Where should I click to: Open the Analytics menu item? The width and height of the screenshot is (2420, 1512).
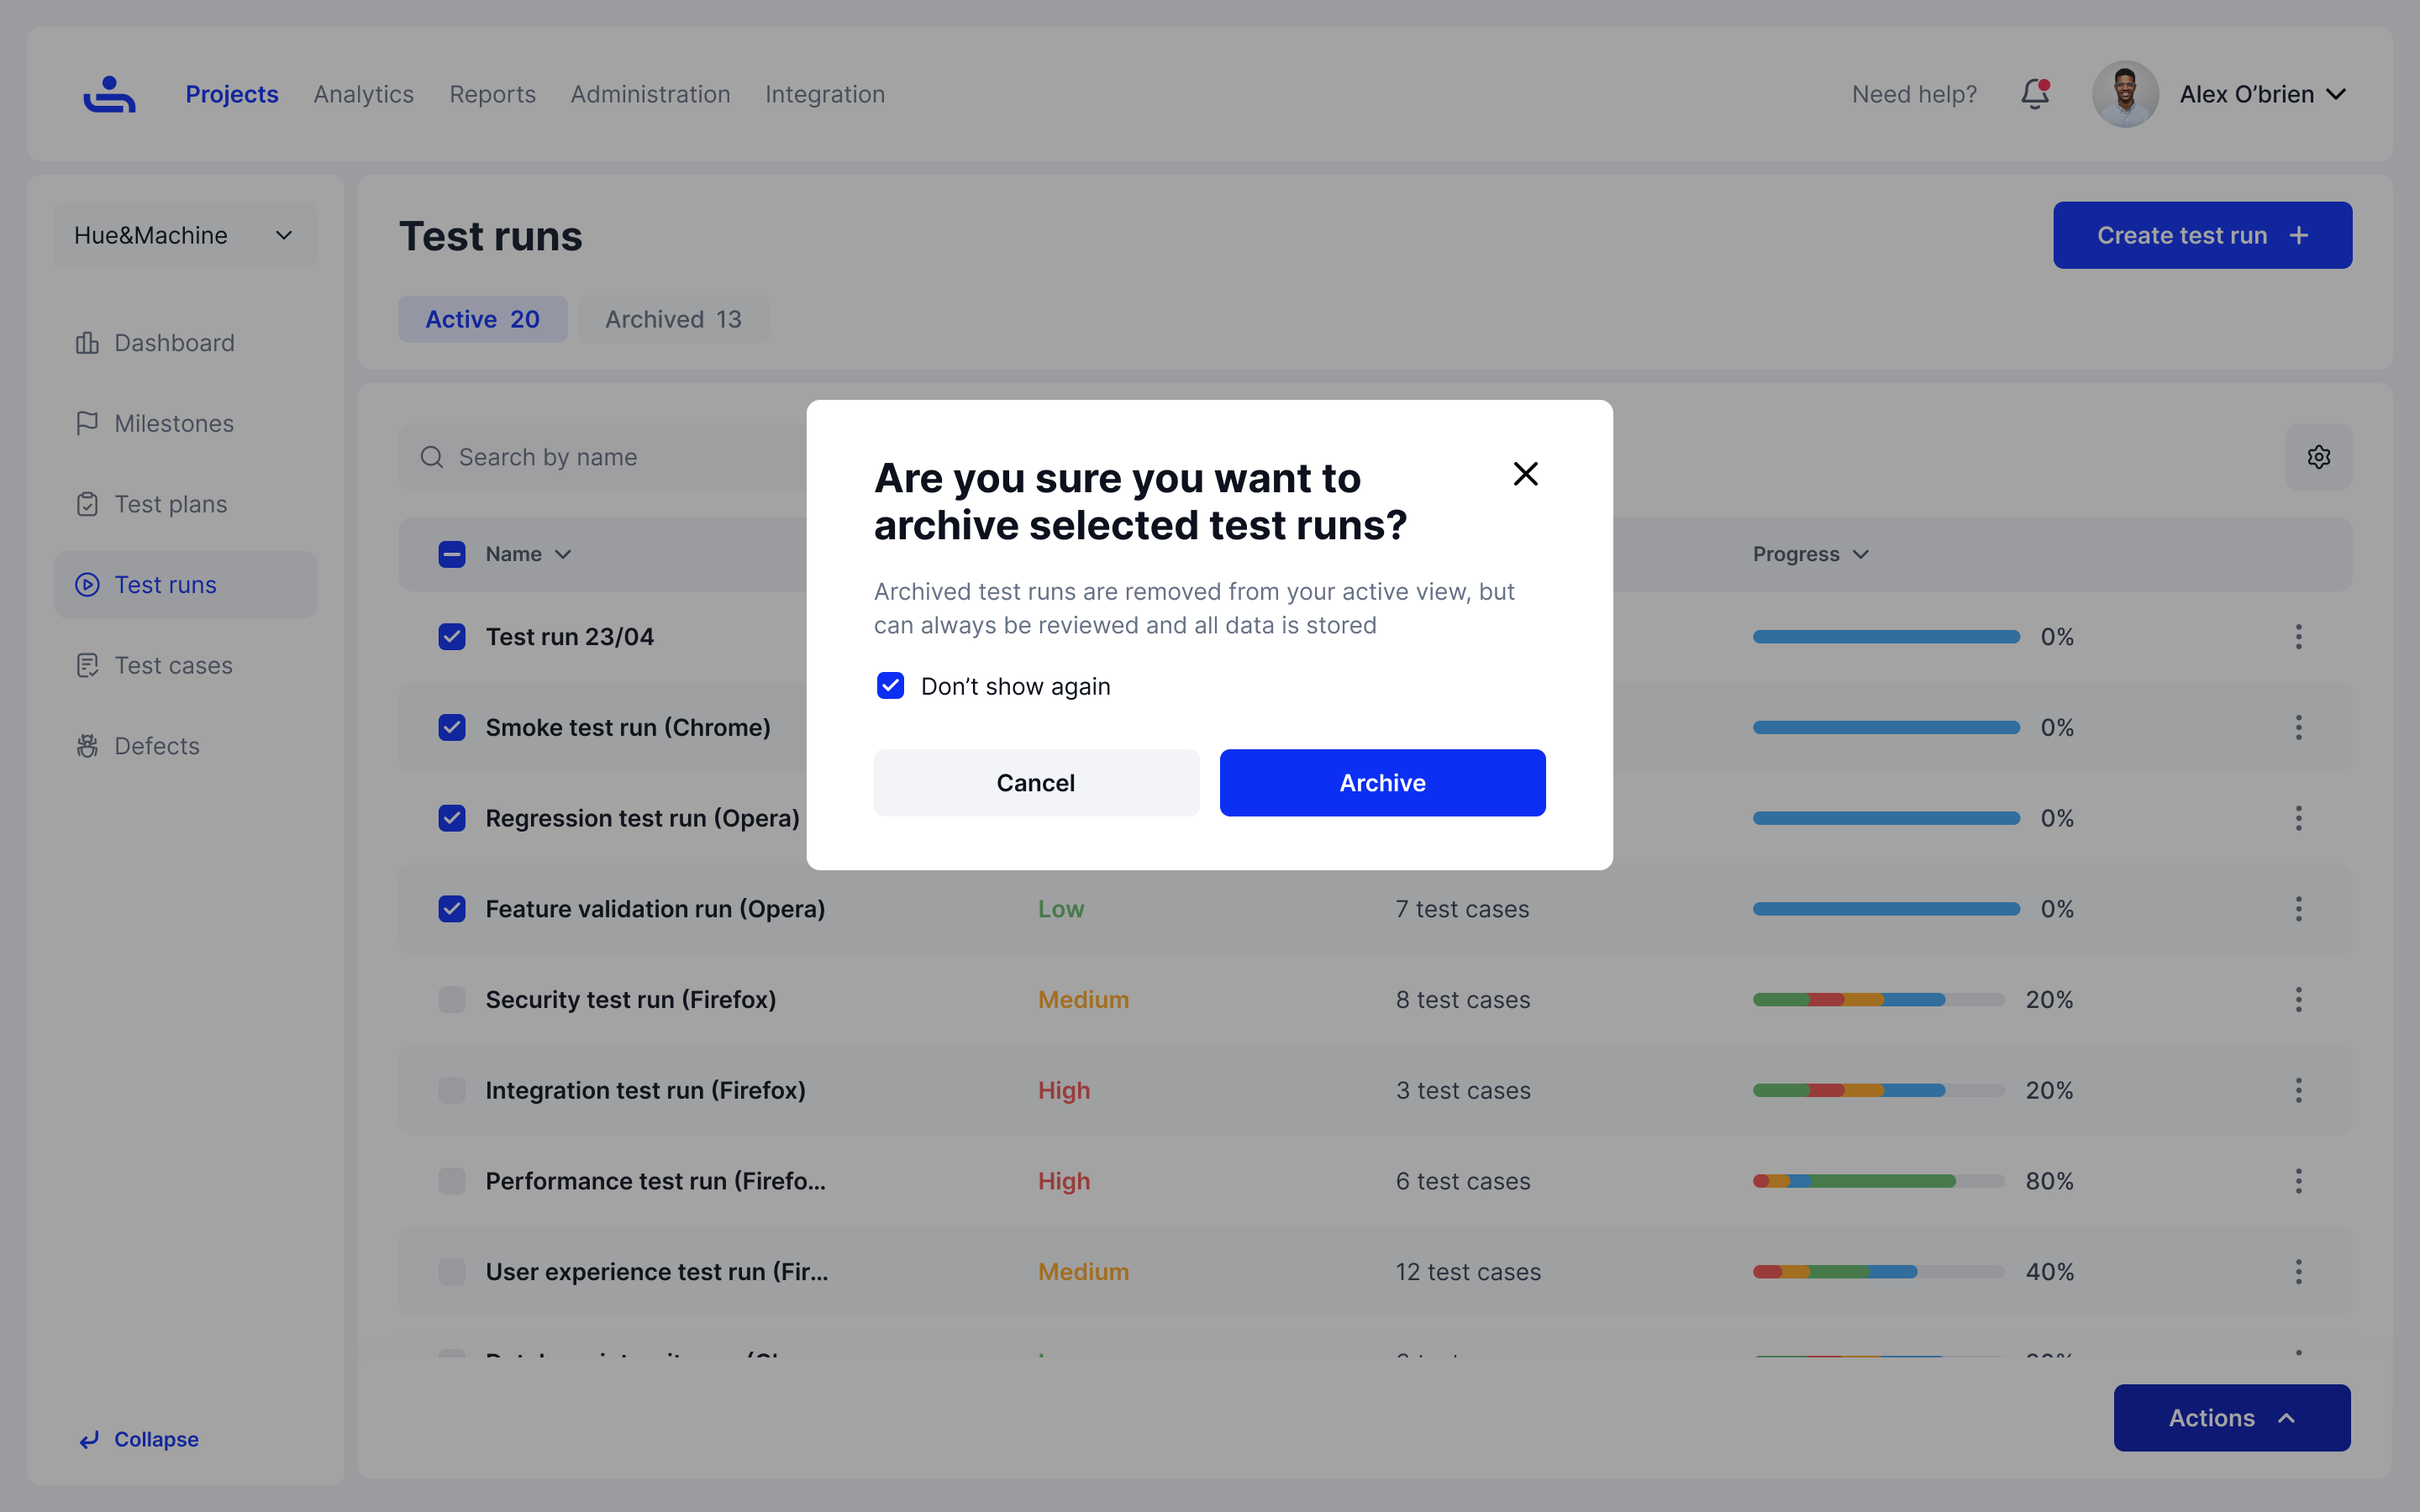pyautogui.click(x=363, y=94)
